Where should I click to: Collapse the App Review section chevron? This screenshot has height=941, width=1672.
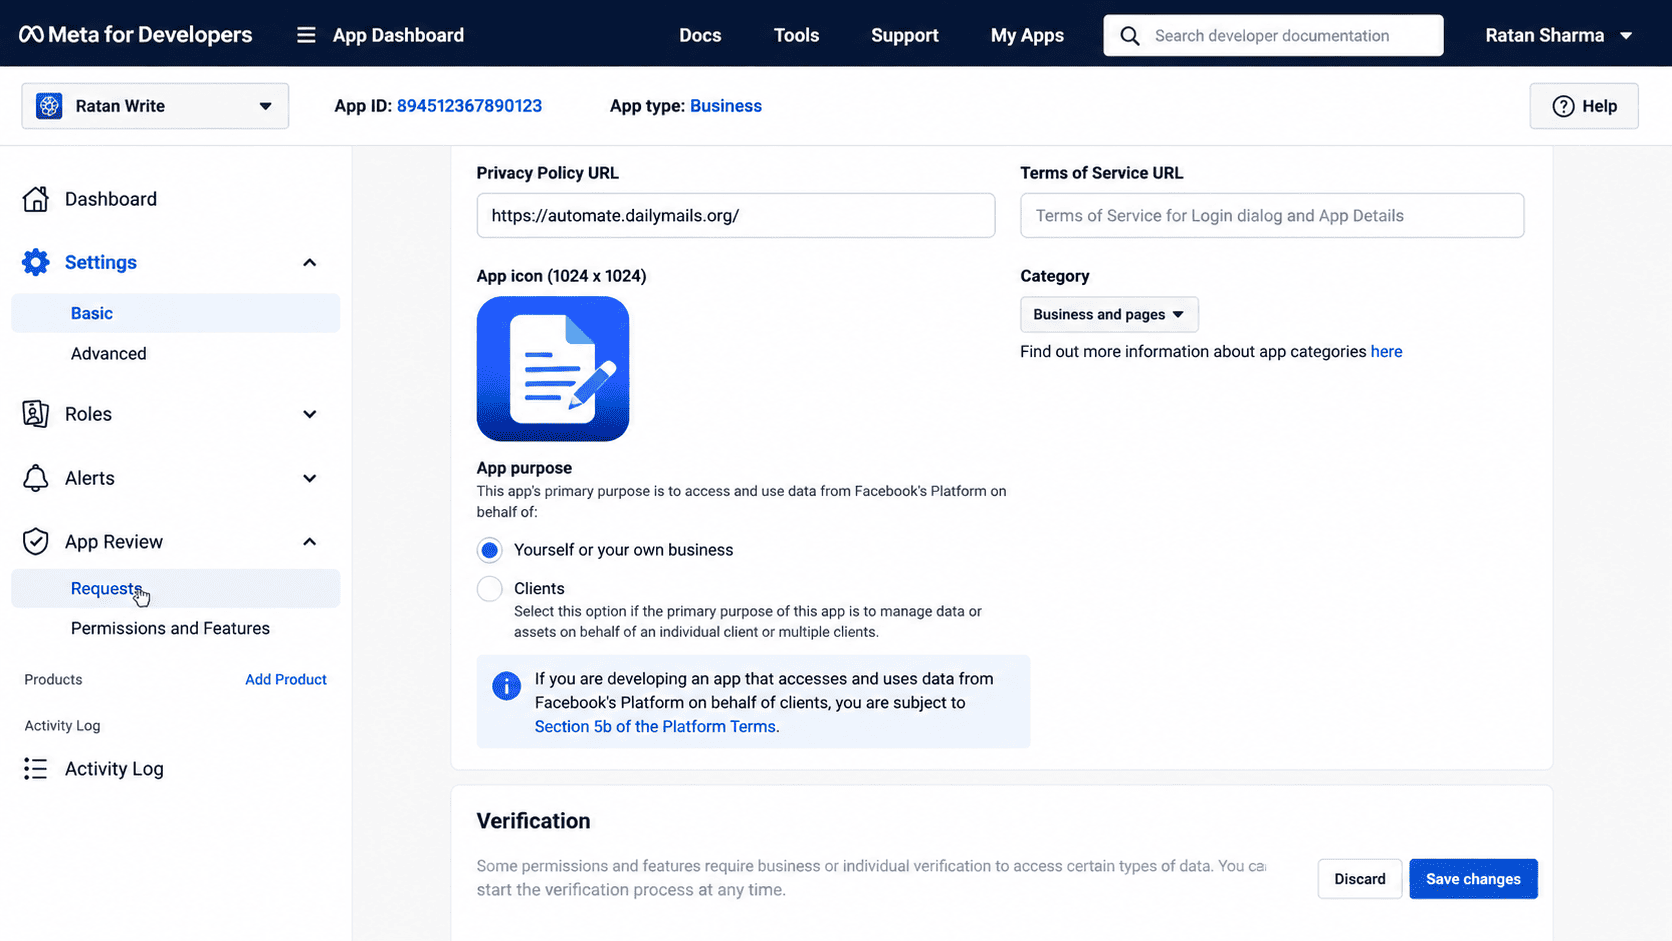point(309,542)
